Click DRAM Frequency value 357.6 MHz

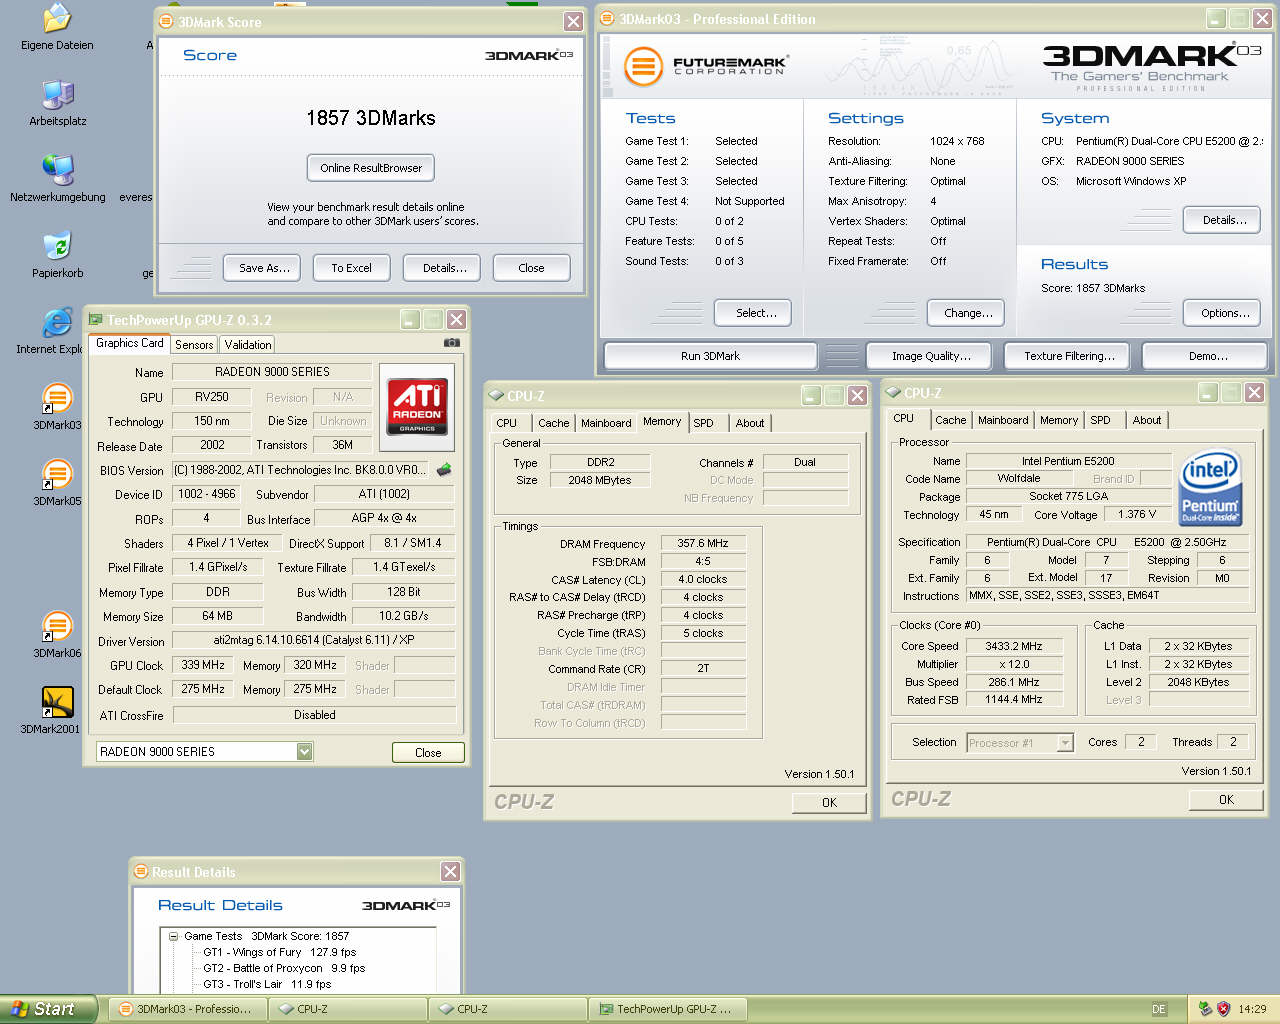point(703,544)
